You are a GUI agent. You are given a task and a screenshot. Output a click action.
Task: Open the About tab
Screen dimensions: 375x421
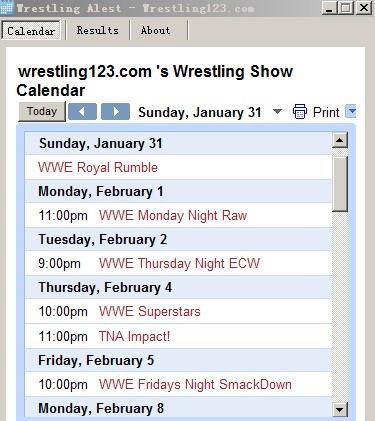[155, 30]
